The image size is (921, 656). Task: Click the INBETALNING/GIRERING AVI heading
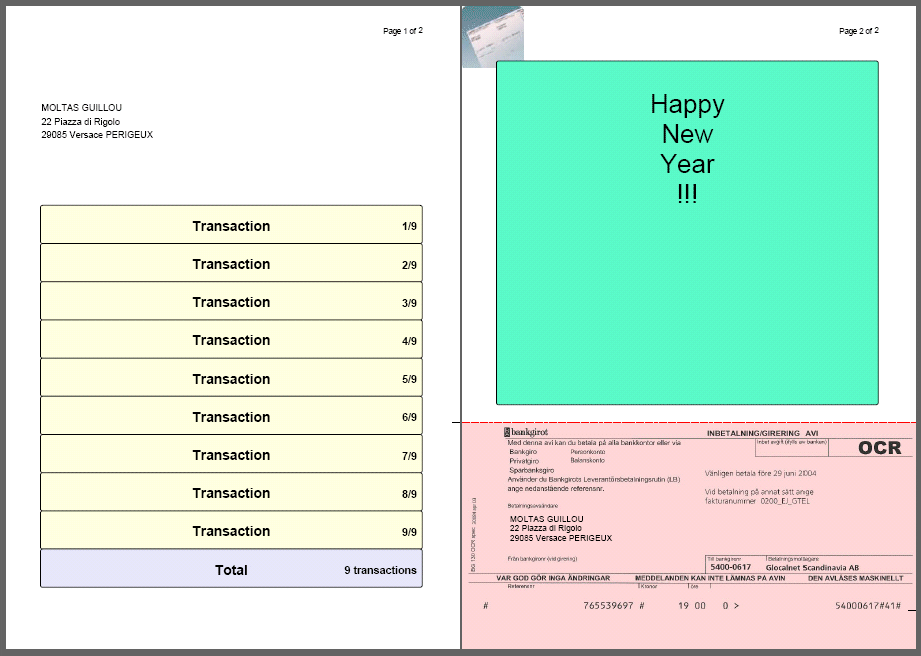tap(762, 433)
